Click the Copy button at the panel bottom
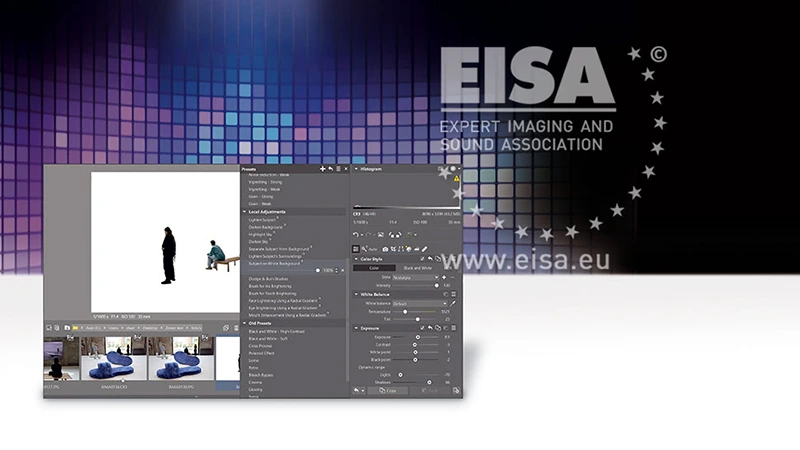 (388, 391)
